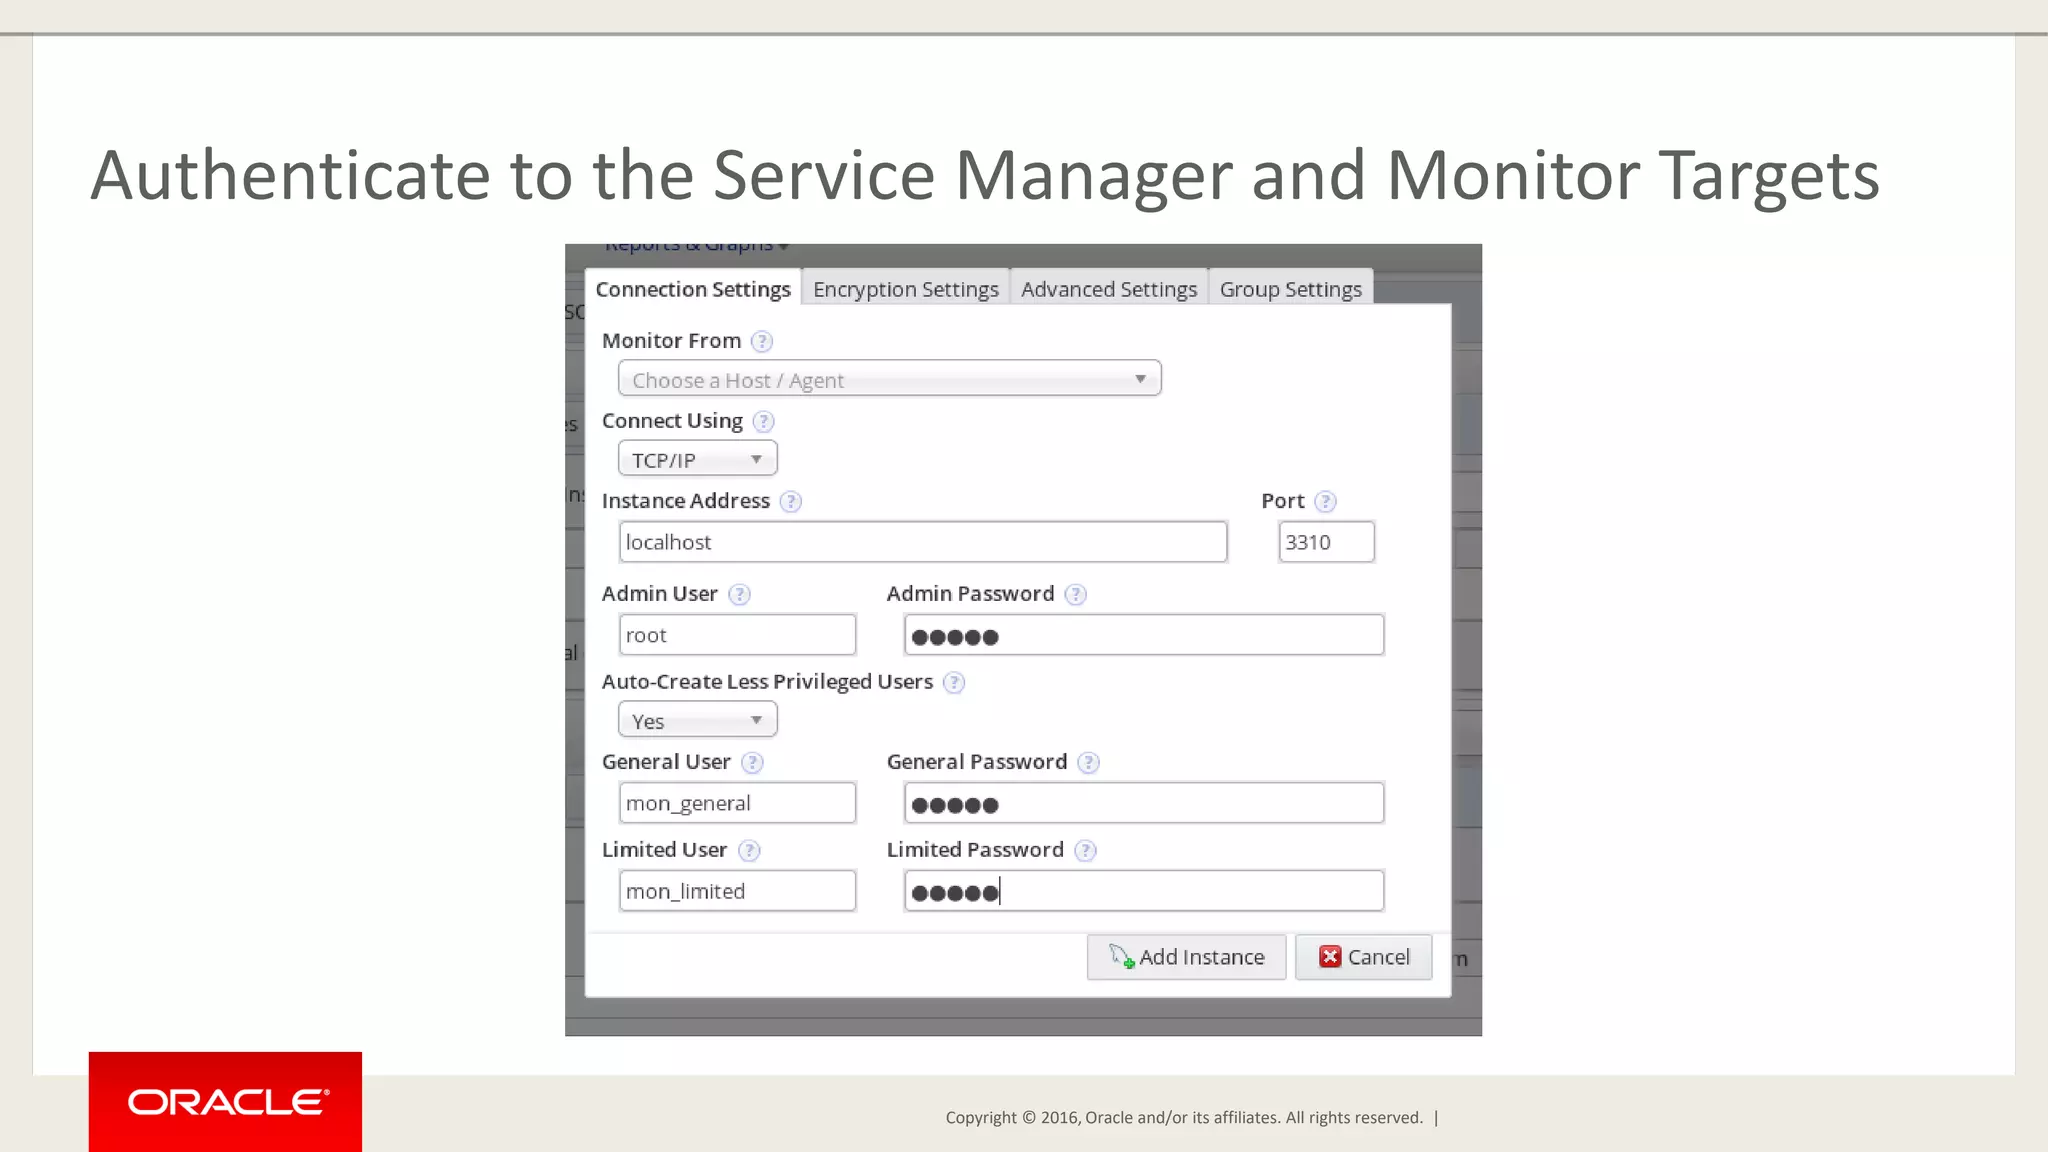Switch to the Encryption Settings tab
This screenshot has height=1152, width=2048.
point(906,288)
